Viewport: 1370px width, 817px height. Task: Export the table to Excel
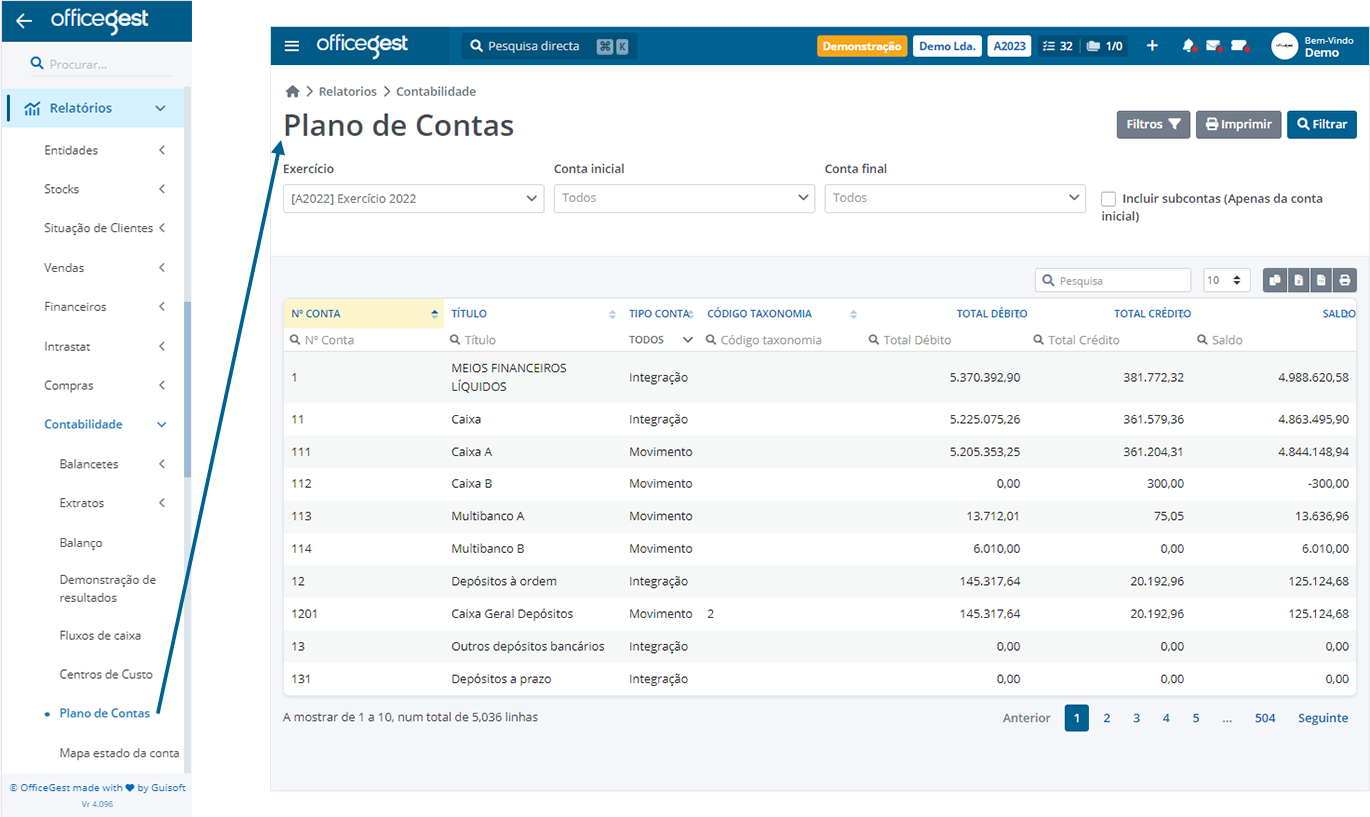pyautogui.click(x=1297, y=280)
